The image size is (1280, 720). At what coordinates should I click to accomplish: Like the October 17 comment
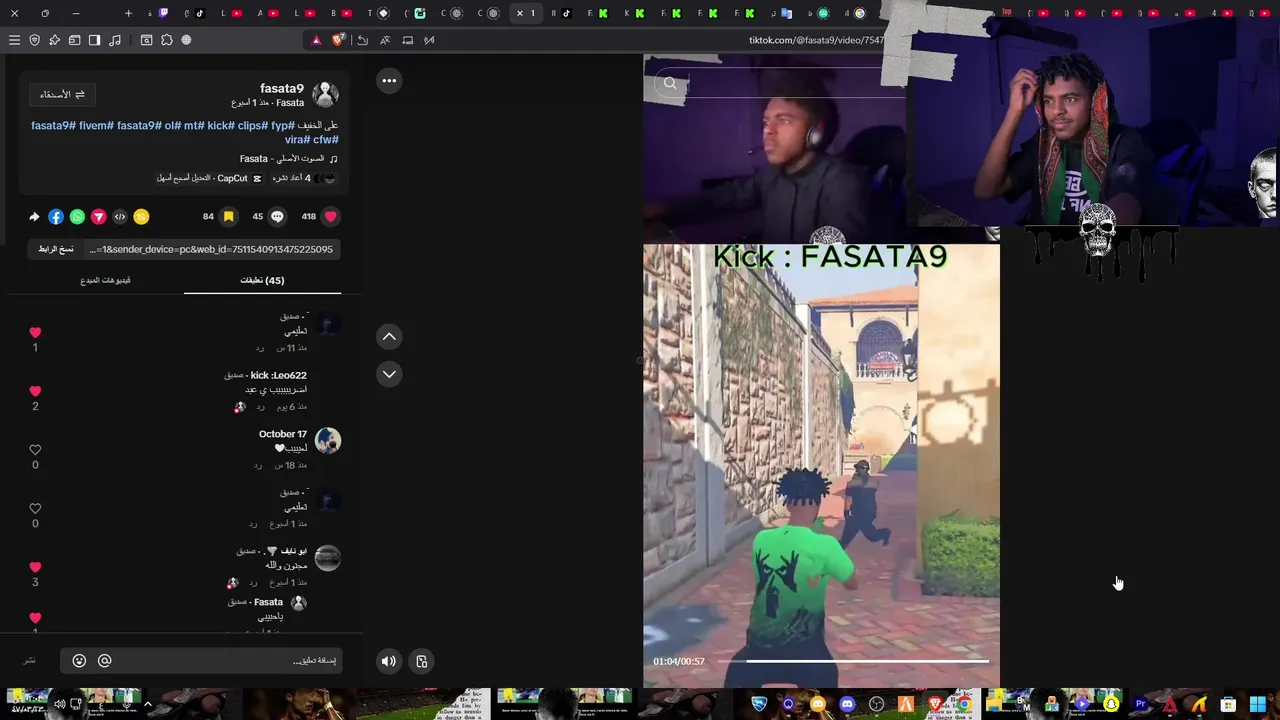click(x=35, y=450)
